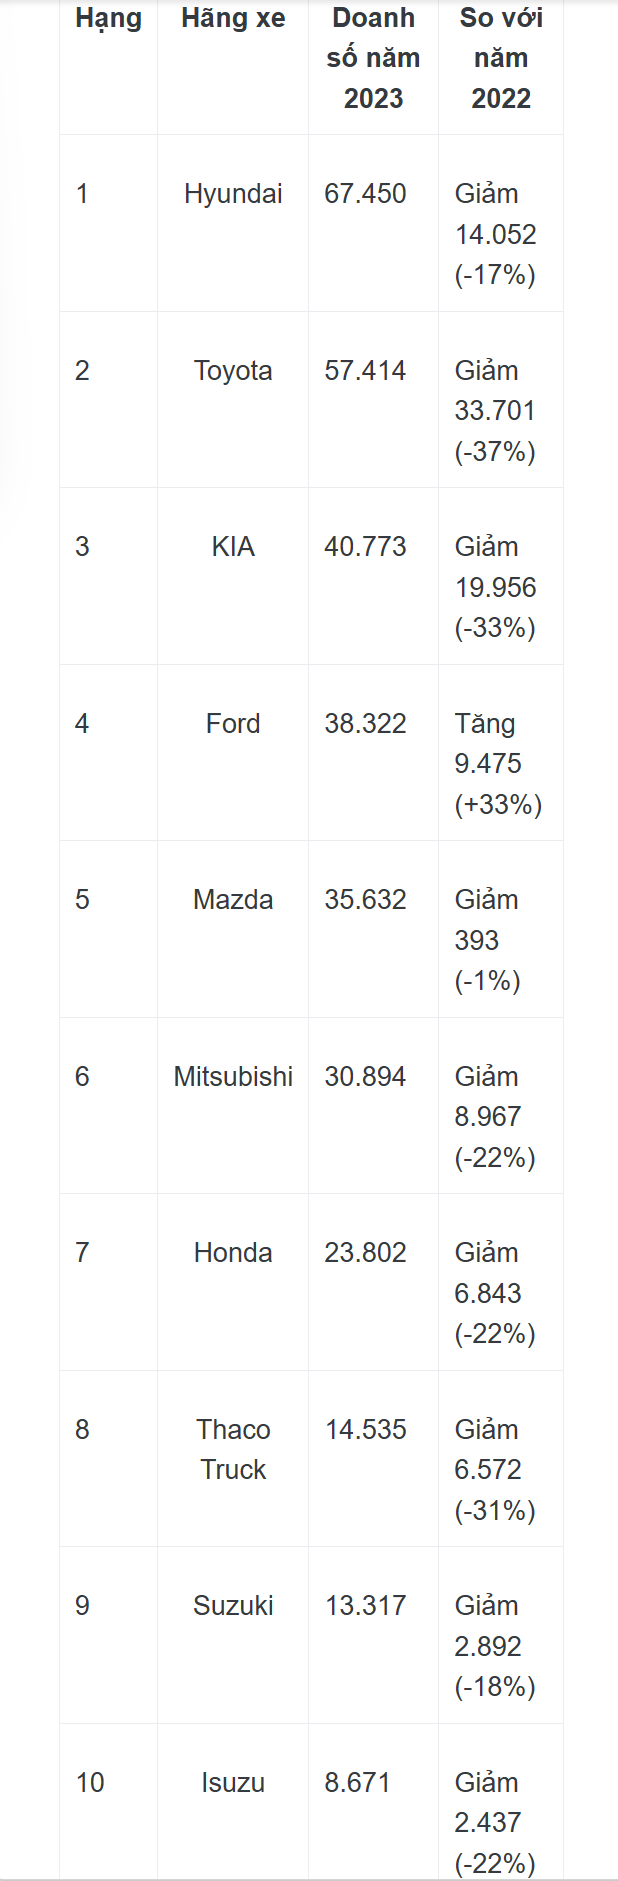618x1881 pixels.
Task: Click the "So với năm 2022" header
Action: (501, 58)
